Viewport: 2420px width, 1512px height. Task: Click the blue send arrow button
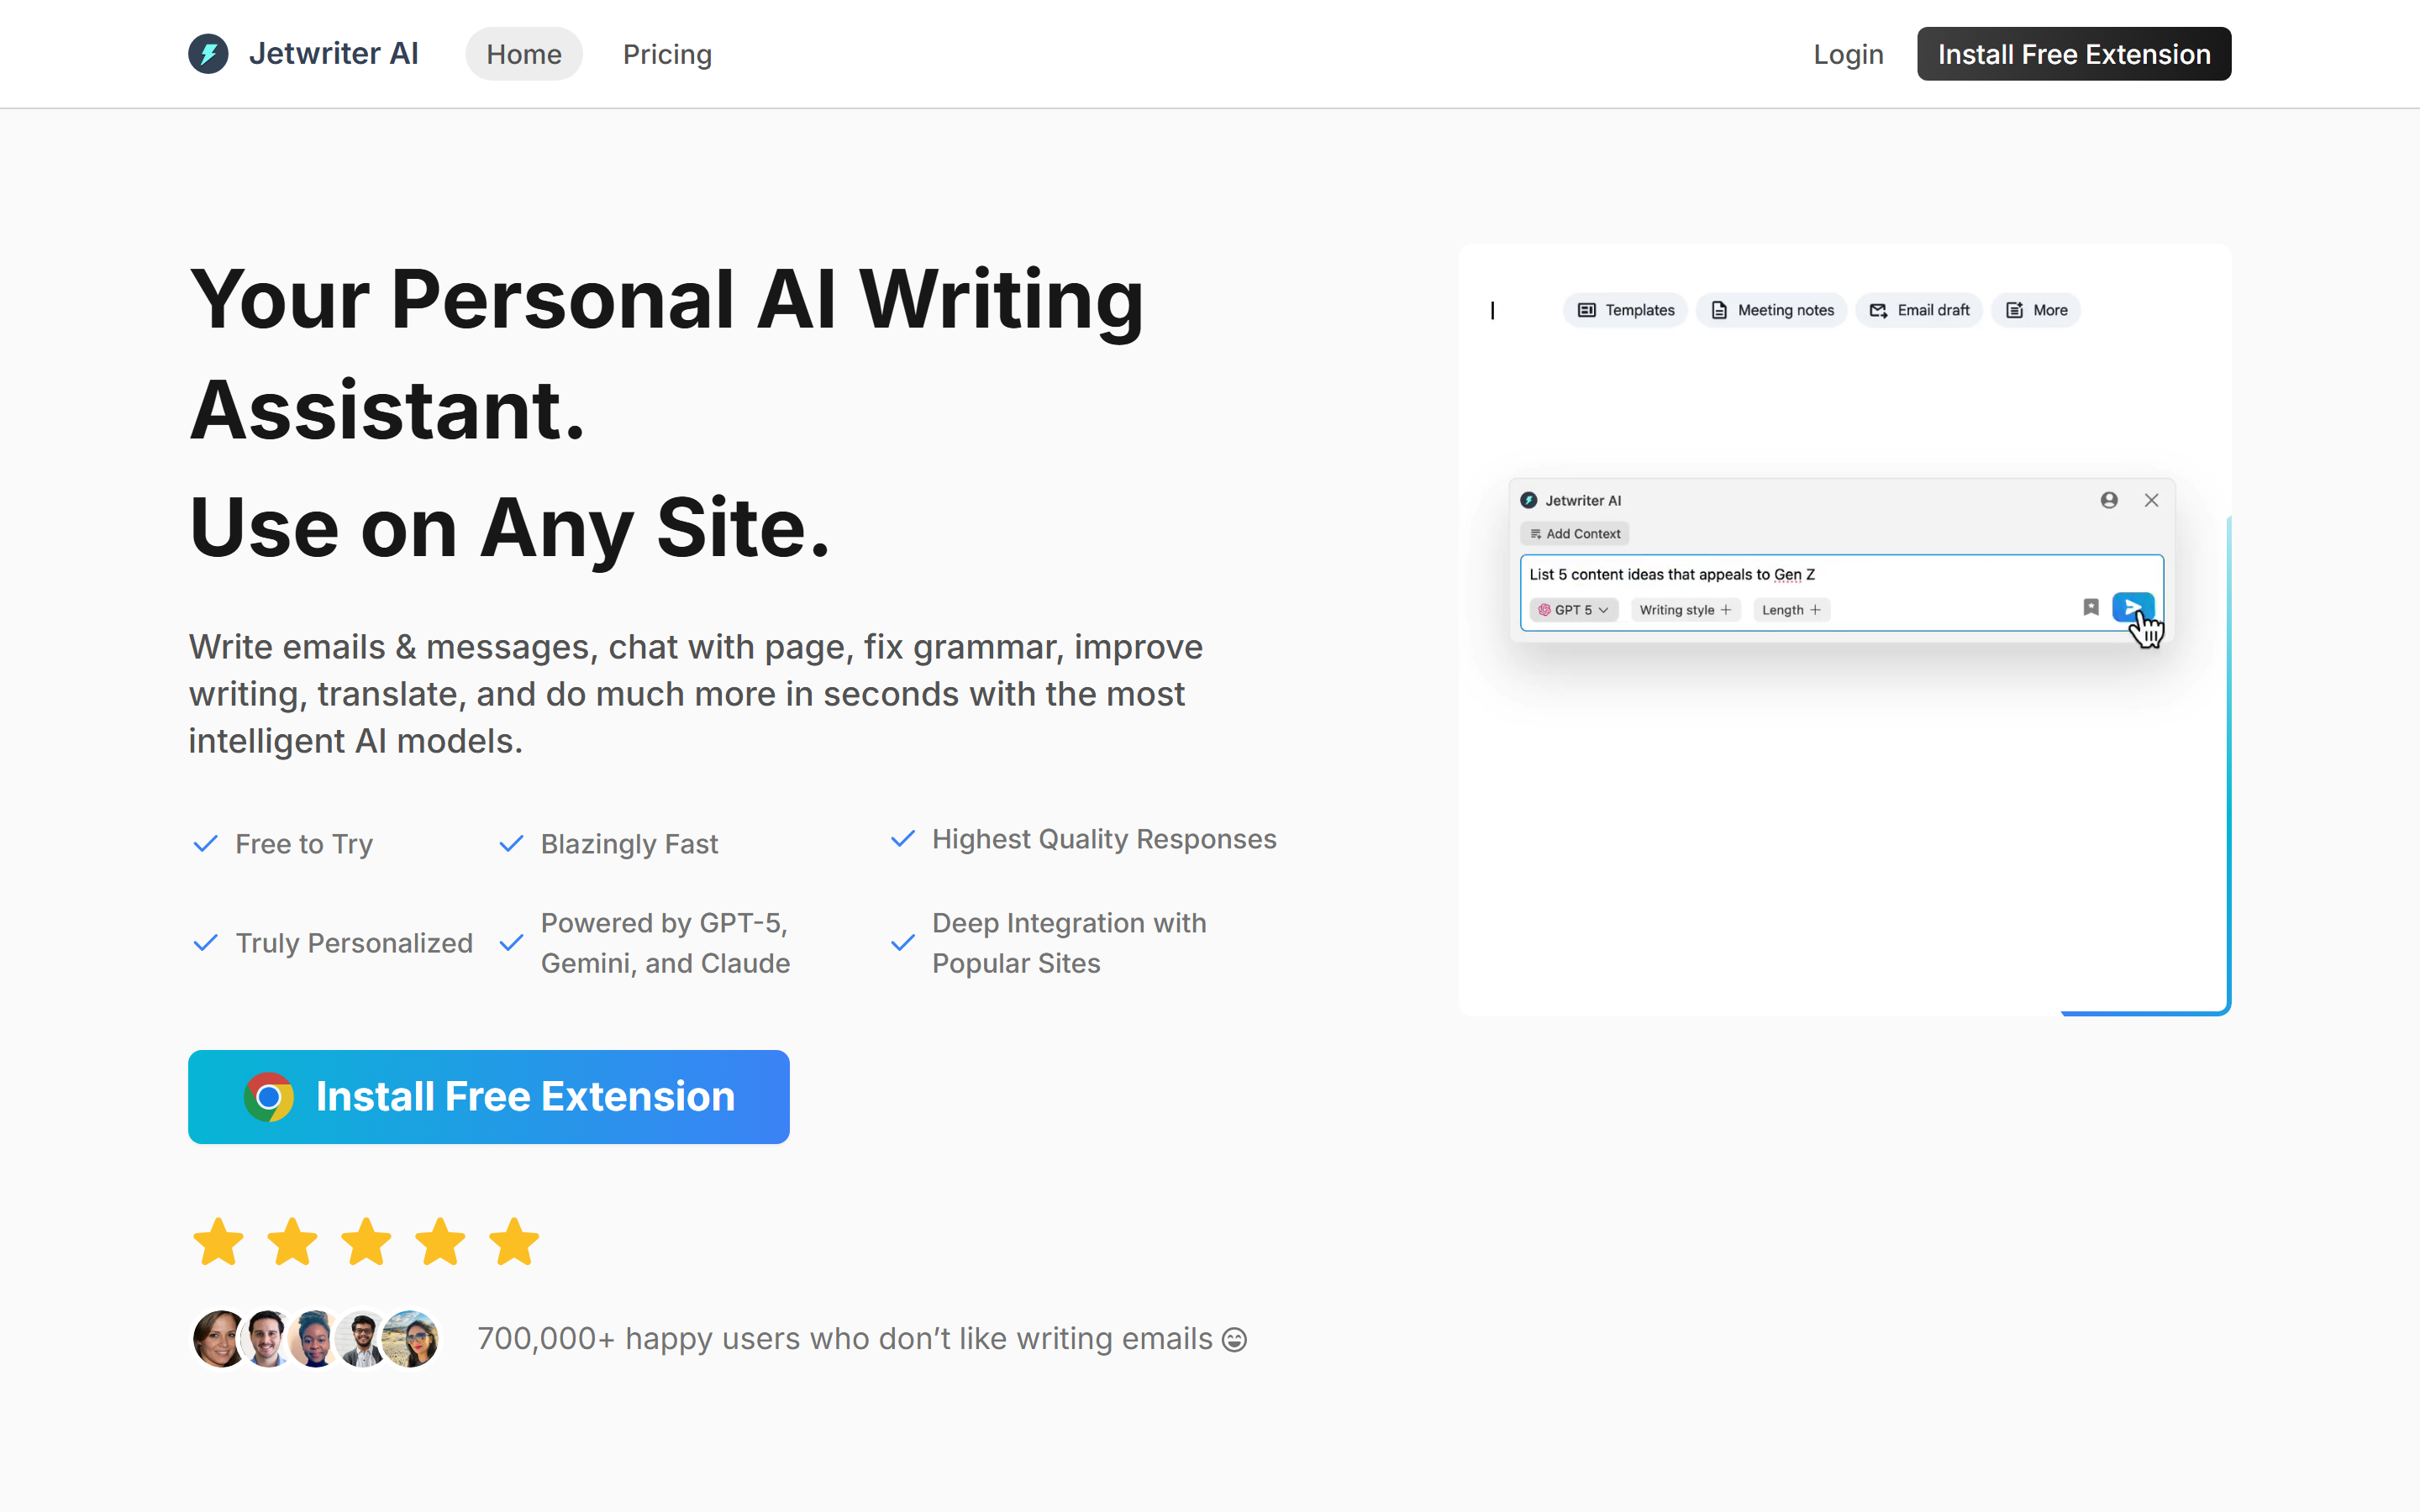[2132, 607]
